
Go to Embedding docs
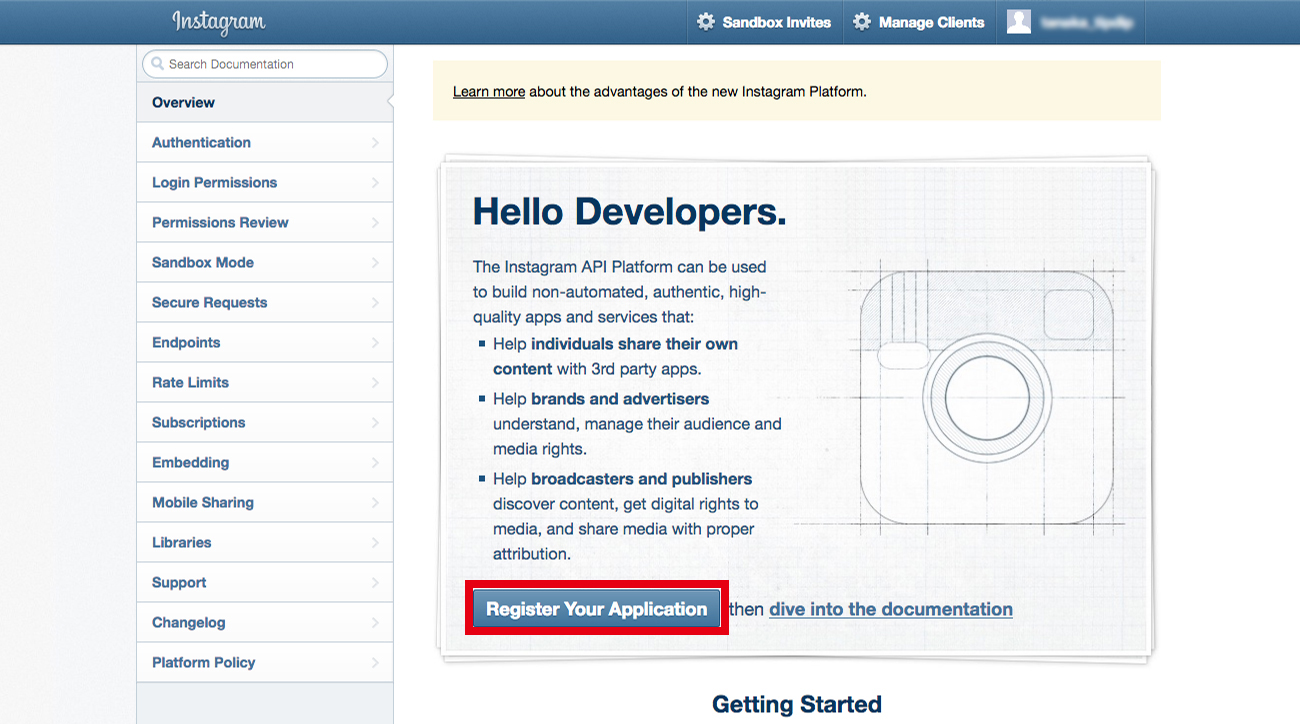pyautogui.click(x=265, y=462)
